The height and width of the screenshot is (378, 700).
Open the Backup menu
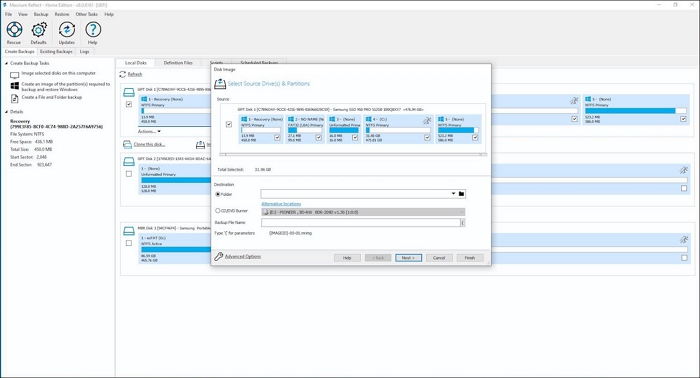point(41,14)
